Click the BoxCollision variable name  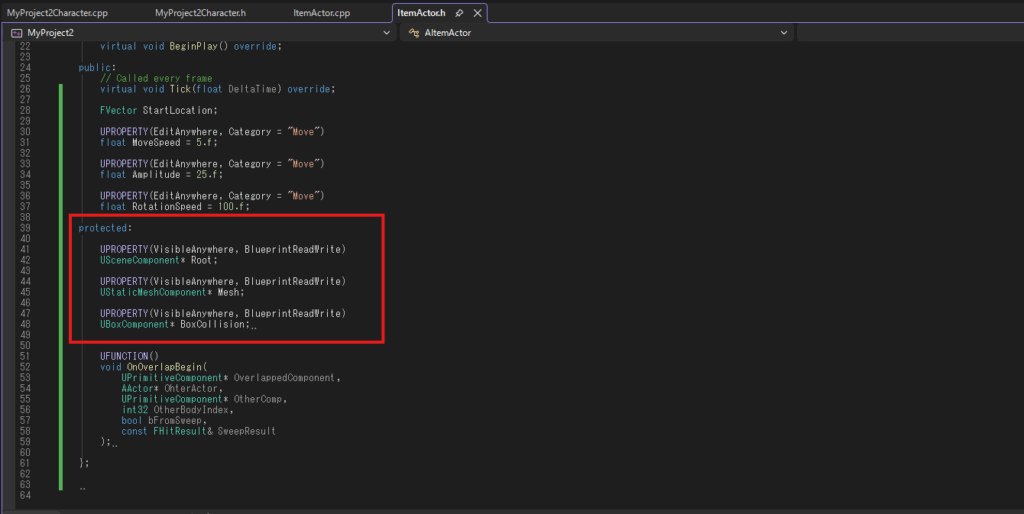click(212, 324)
